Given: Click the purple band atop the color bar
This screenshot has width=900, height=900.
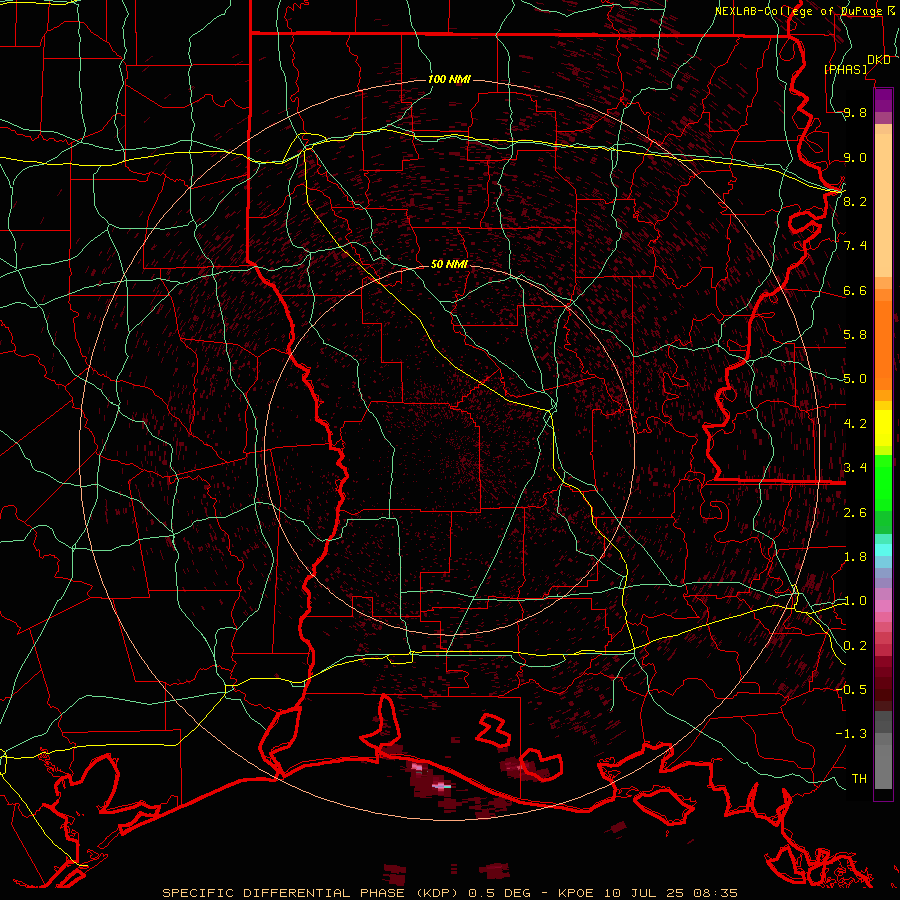Looking at the screenshot, I should [x=883, y=100].
